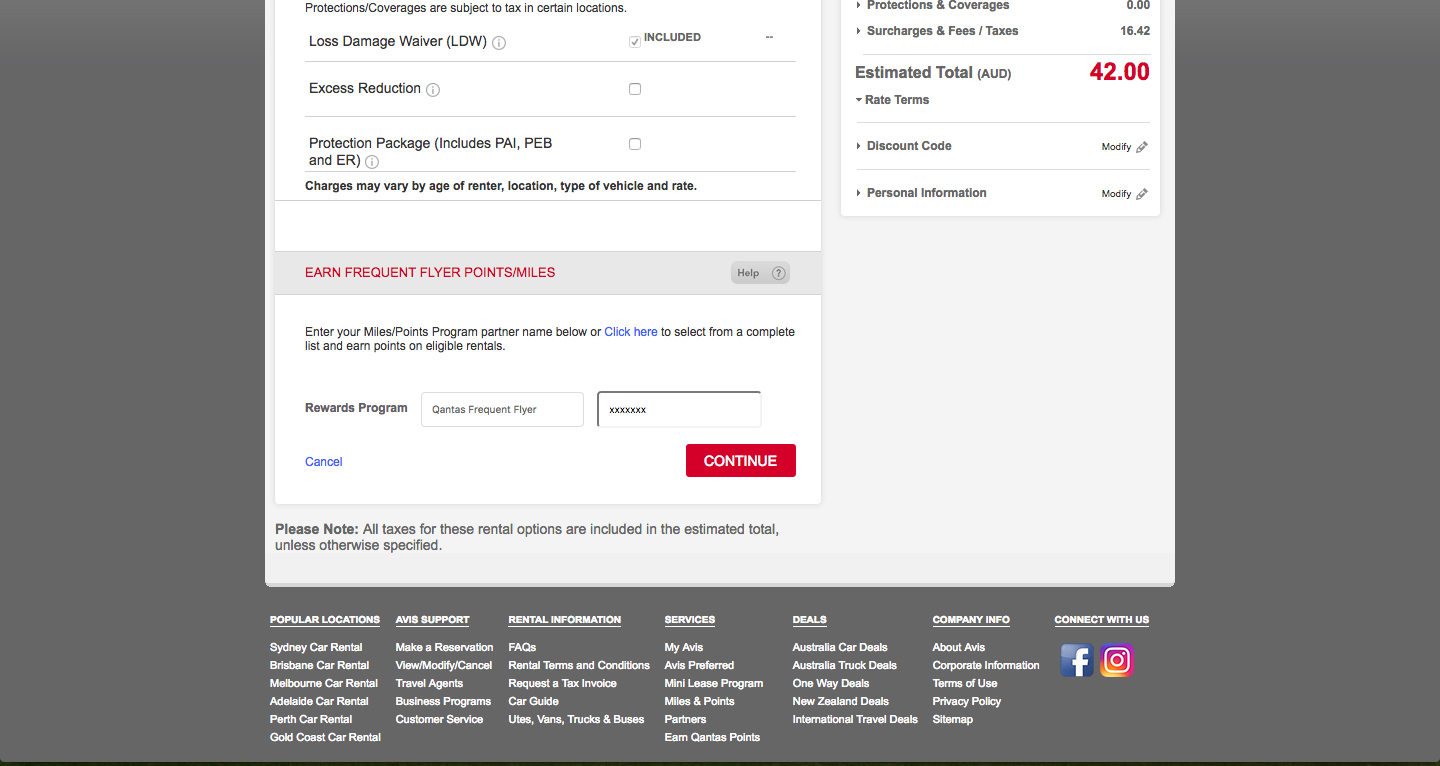Check the Protection Package checkbox
The width and height of the screenshot is (1440, 766).
635,144
